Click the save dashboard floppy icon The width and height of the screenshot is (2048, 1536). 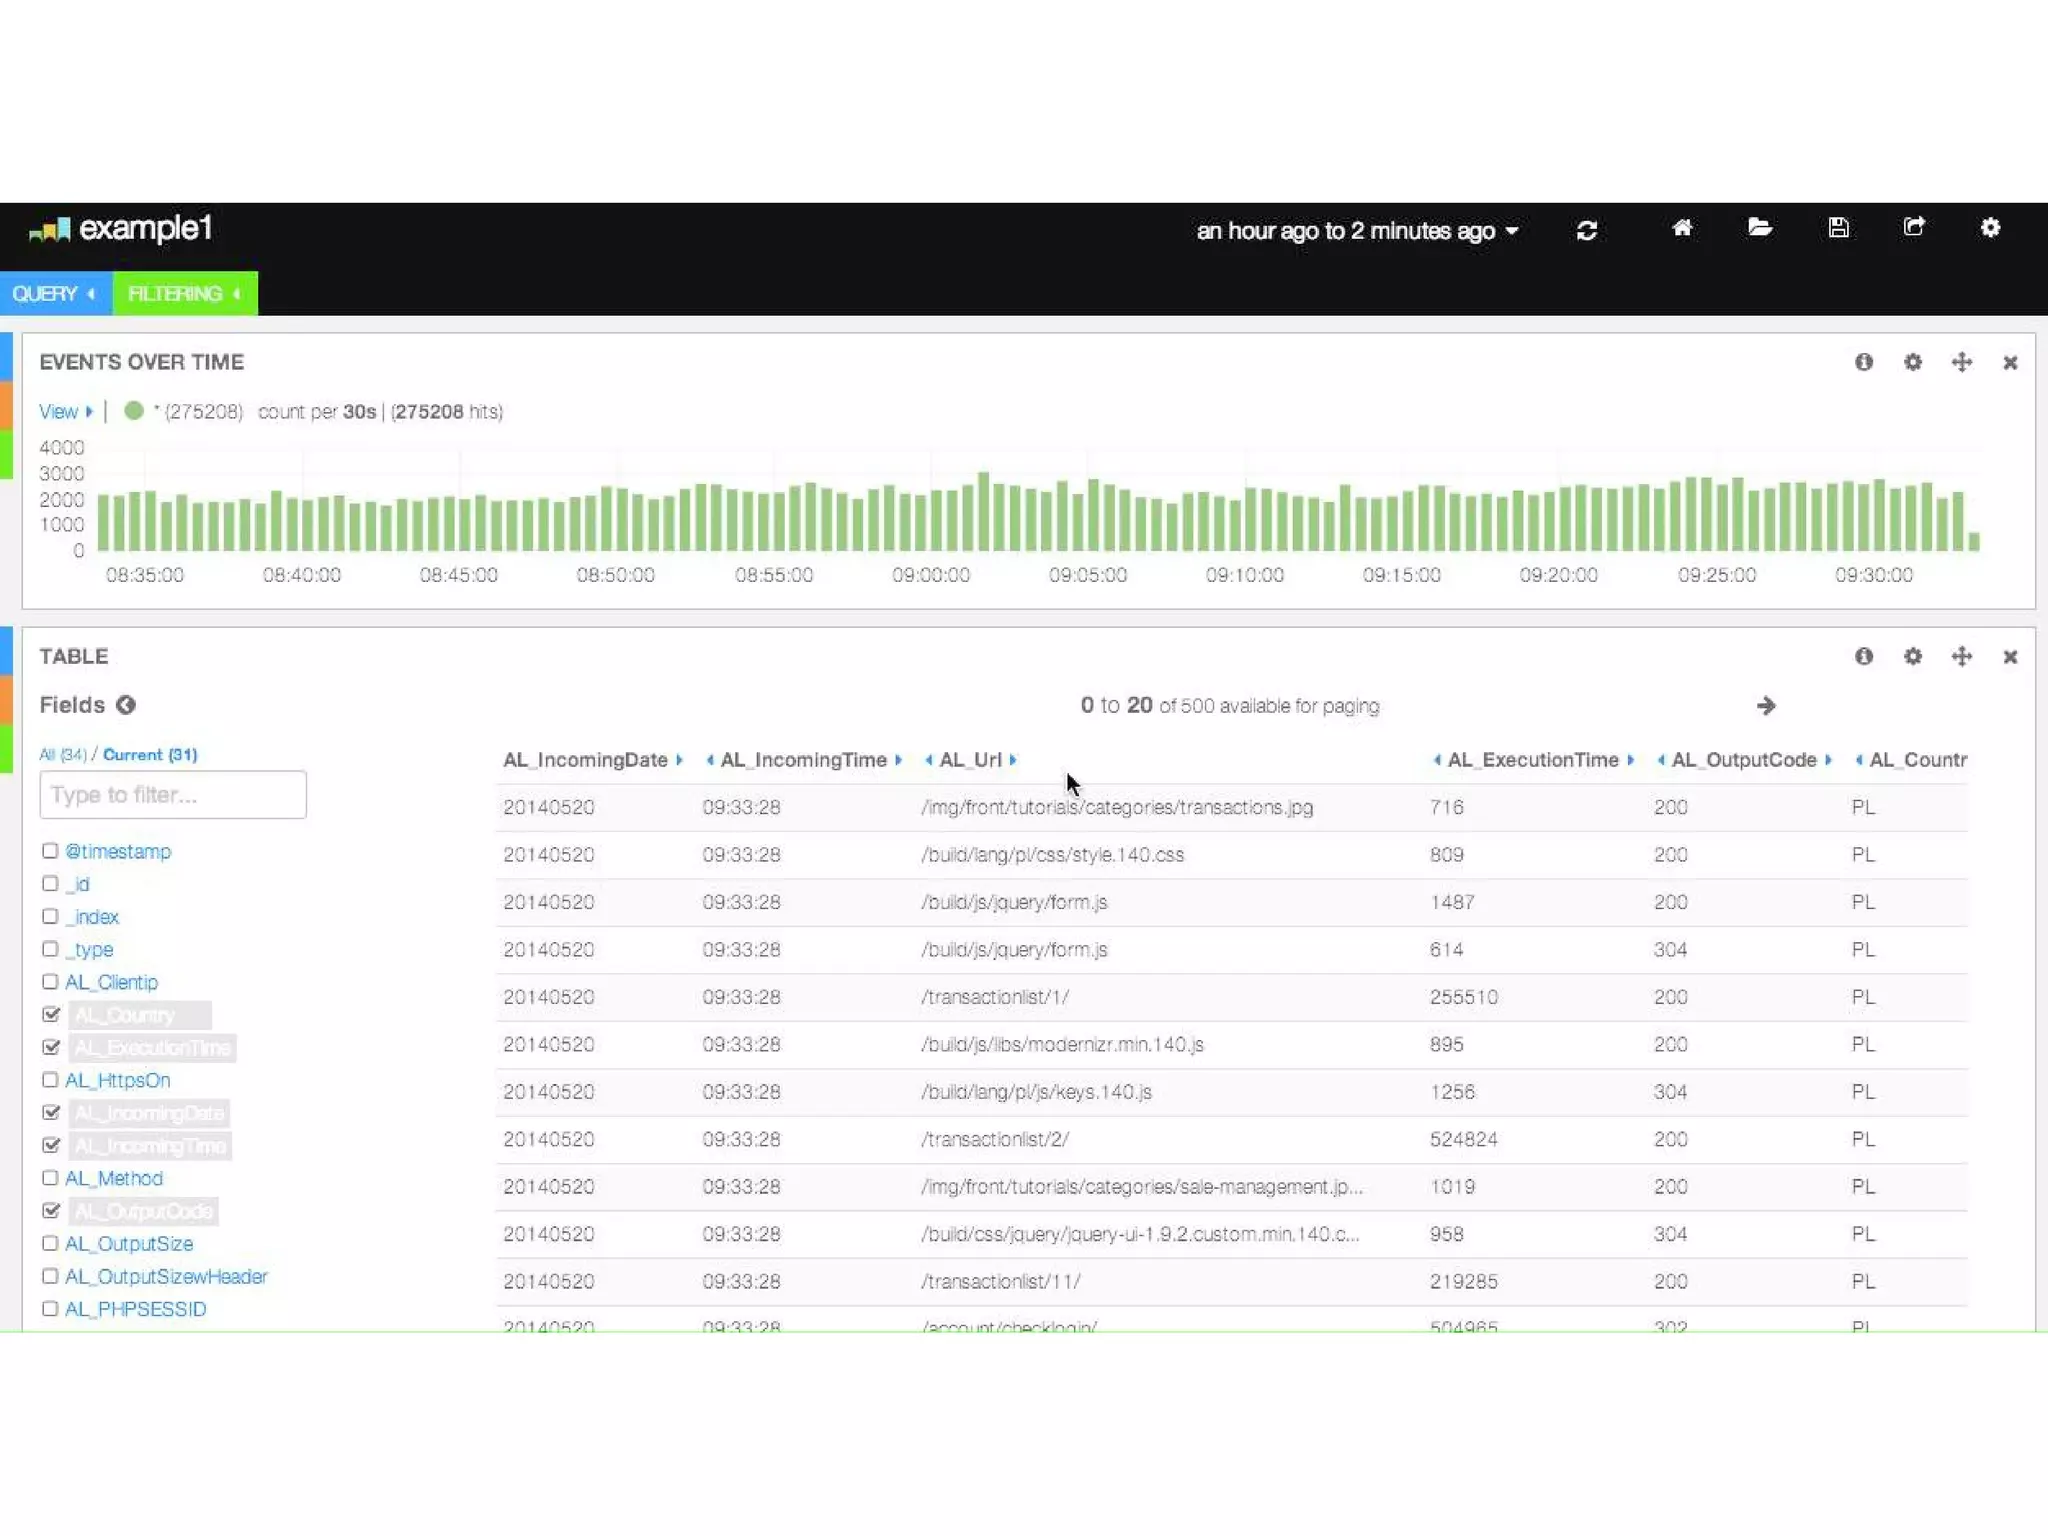[x=1838, y=228]
